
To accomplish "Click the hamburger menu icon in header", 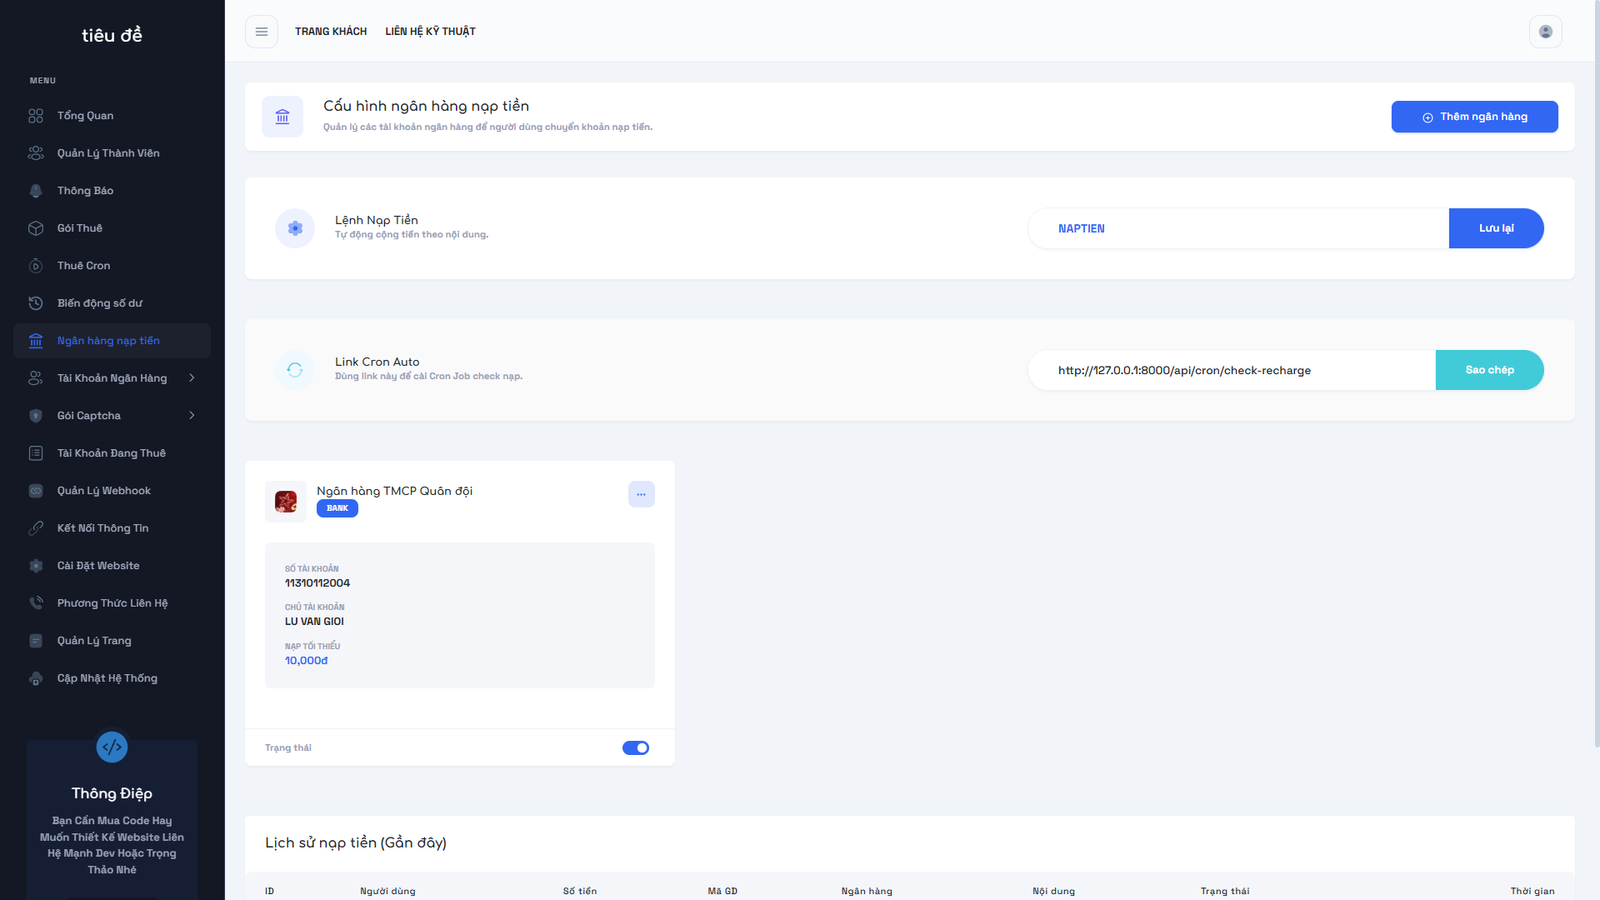I will pyautogui.click(x=261, y=32).
